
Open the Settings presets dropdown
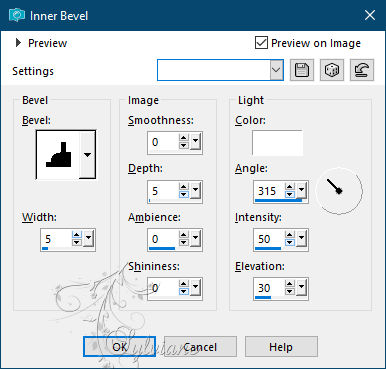276,70
